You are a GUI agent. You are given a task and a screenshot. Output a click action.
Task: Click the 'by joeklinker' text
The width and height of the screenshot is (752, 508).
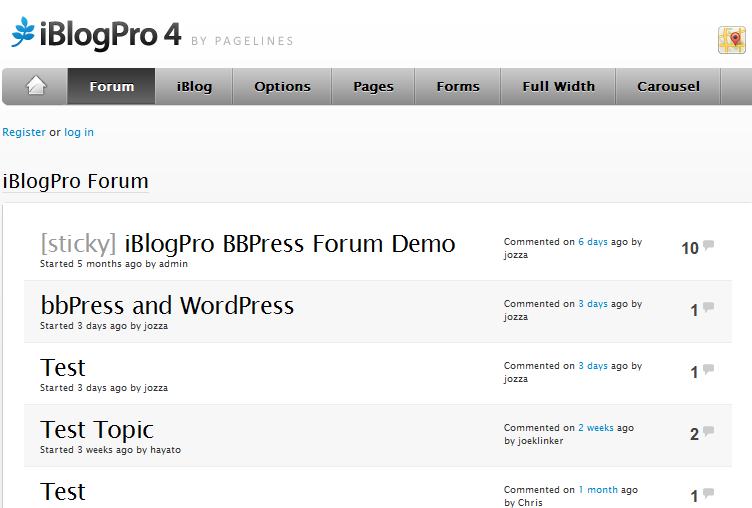pyautogui.click(x=533, y=441)
